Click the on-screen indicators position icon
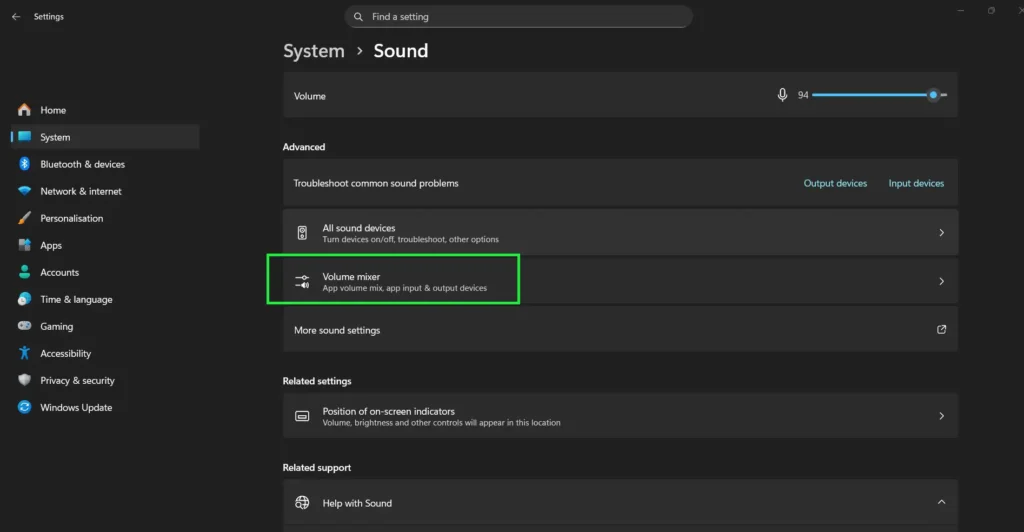Viewport: 1024px width, 532px height. click(302, 416)
